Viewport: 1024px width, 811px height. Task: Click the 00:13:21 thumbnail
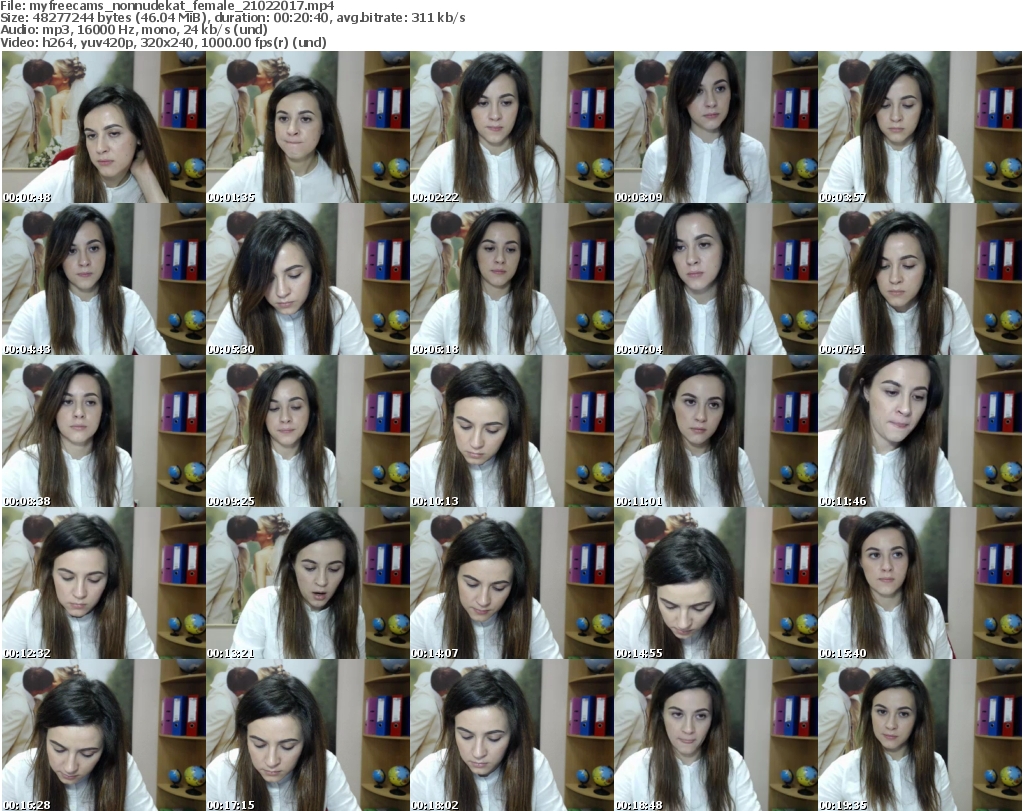(308, 583)
